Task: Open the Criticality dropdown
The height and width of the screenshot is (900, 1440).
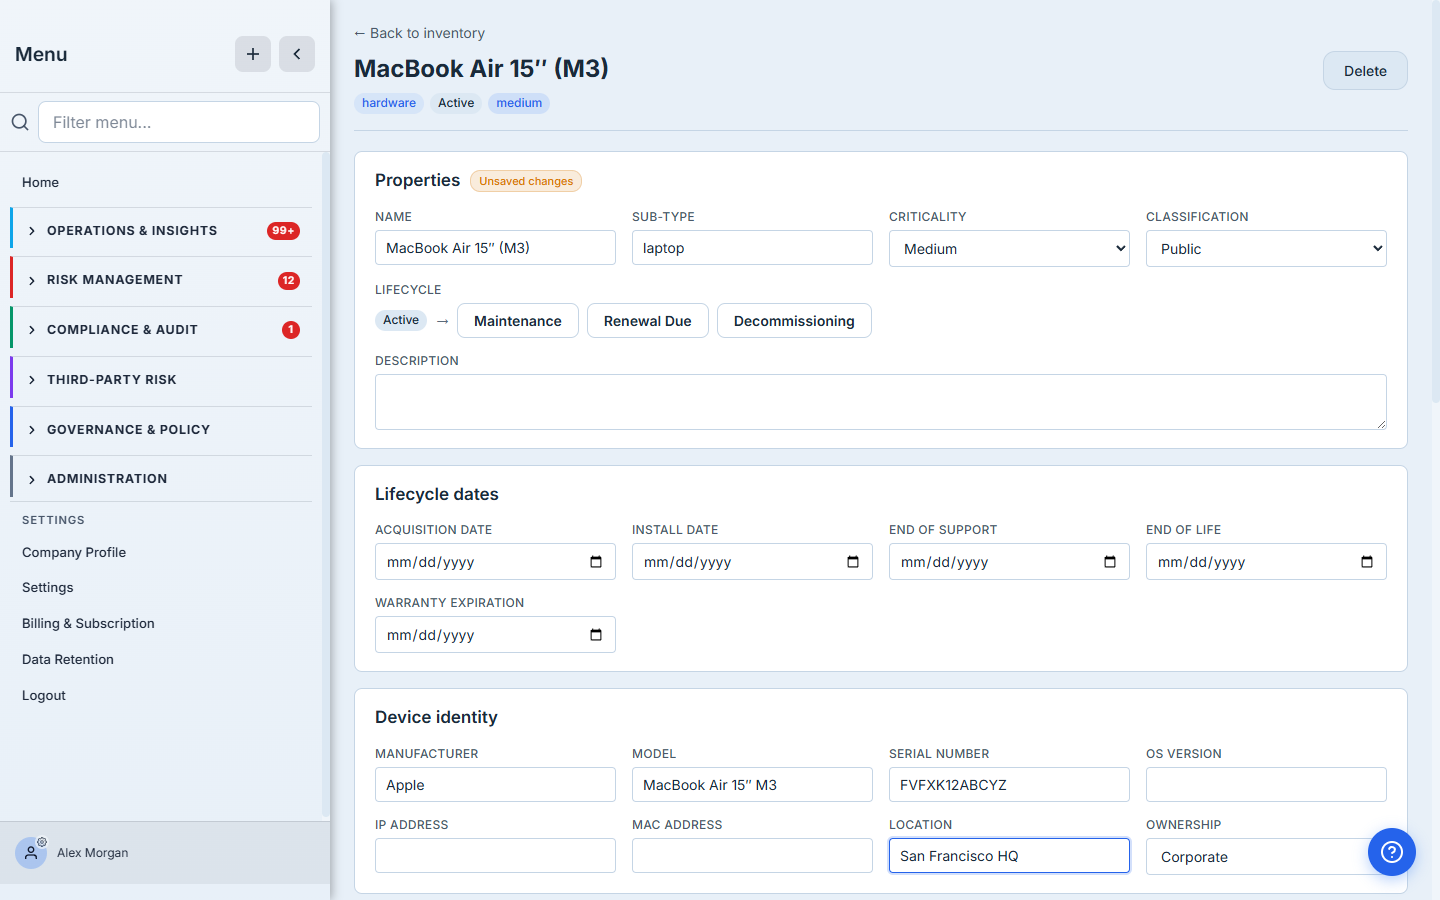Action: 1009,249
